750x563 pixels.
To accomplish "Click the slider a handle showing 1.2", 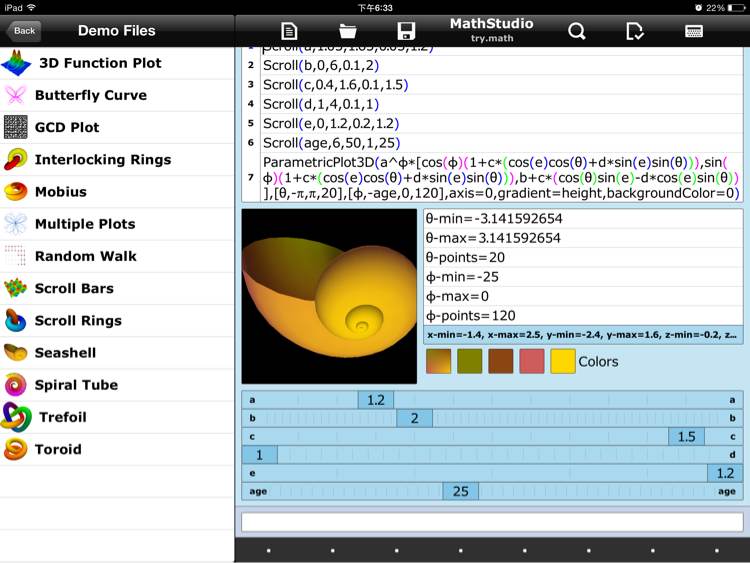I will [x=376, y=400].
